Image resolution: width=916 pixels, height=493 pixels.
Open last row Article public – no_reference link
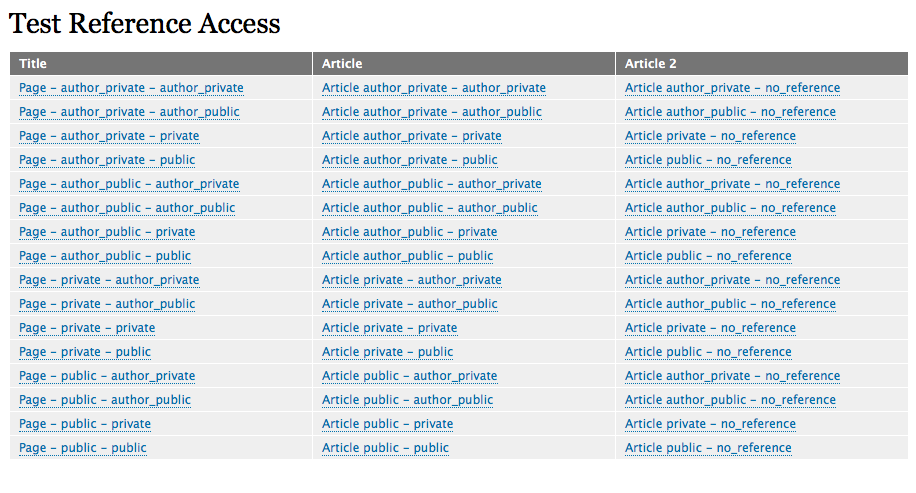click(x=708, y=448)
